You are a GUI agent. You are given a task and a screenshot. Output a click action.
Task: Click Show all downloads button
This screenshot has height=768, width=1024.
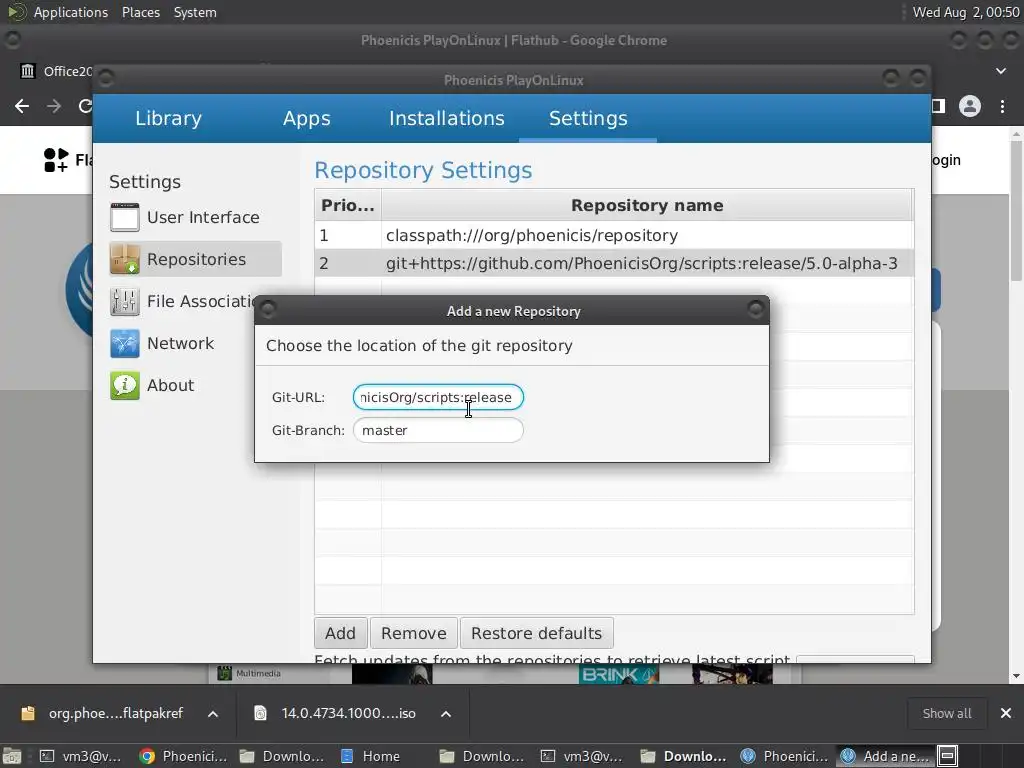947,713
